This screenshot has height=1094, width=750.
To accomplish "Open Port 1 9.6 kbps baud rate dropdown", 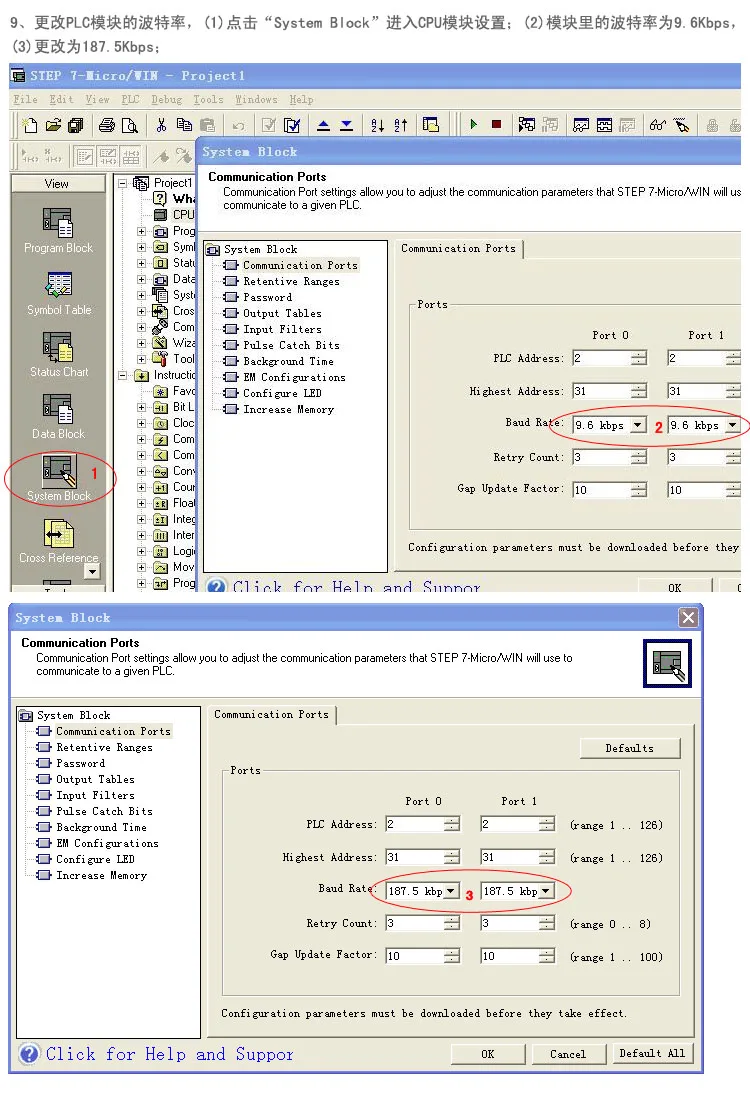I will [x=733, y=425].
